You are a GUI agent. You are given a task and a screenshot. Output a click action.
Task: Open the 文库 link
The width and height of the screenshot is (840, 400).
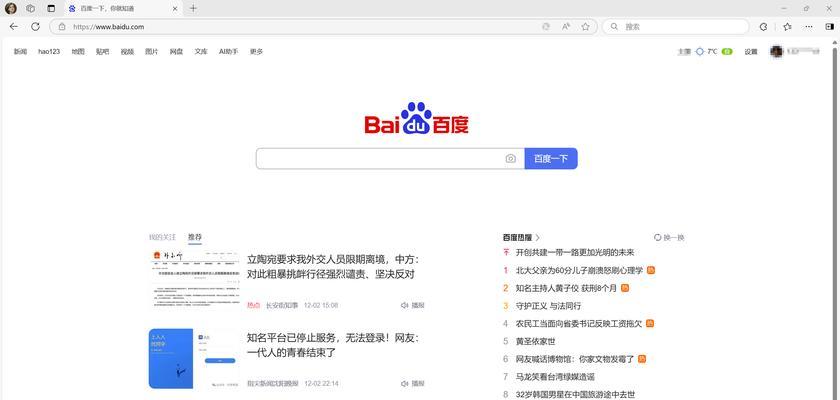point(201,52)
